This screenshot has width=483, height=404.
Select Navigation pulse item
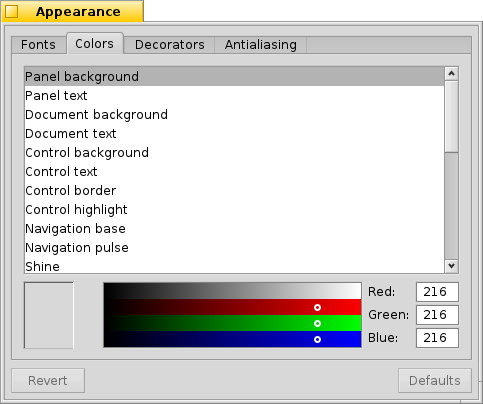(x=234, y=248)
